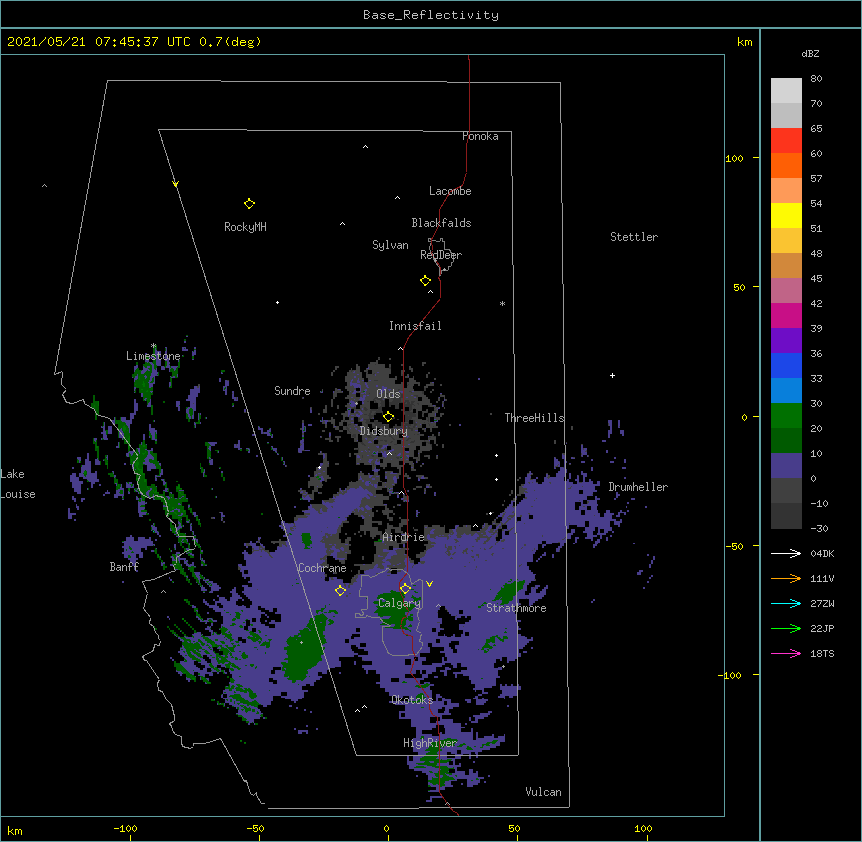This screenshot has width=862, height=842.
Task: Click the RockyMH label
Action: (x=245, y=227)
